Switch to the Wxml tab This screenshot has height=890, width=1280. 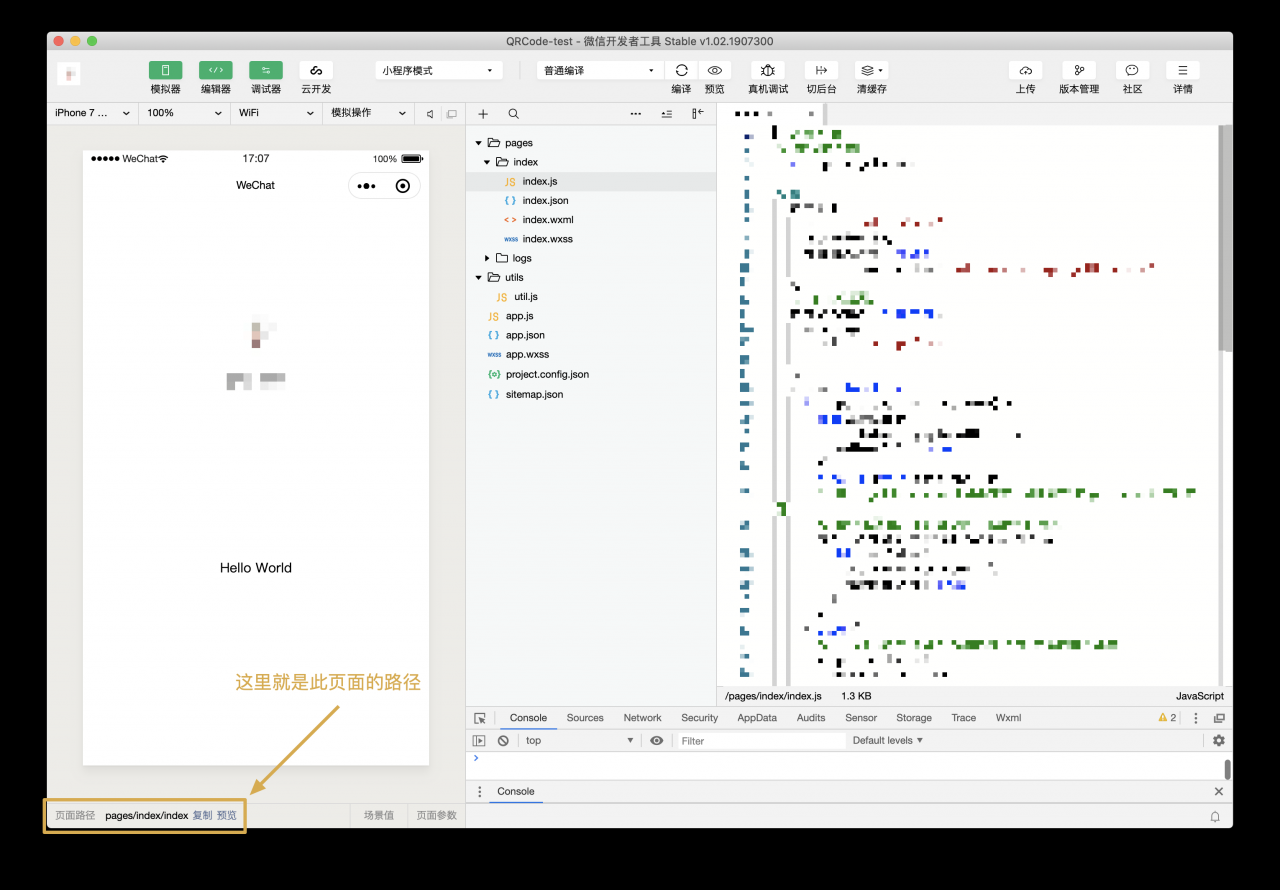point(1009,718)
